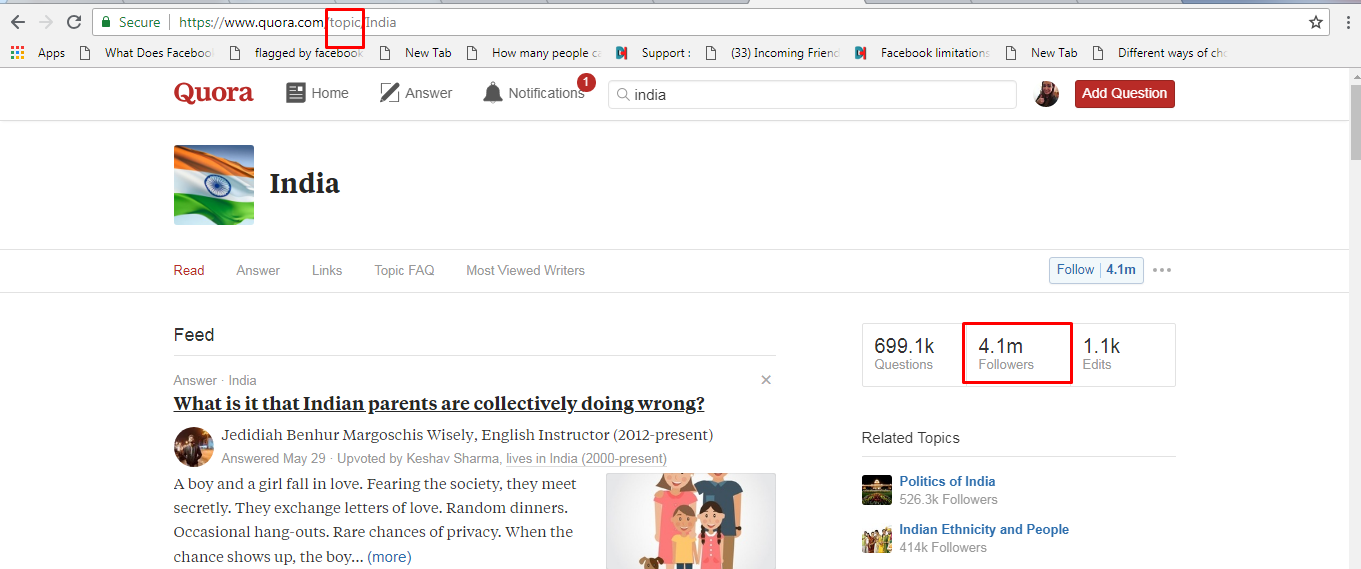Open the Answer page from header

[416, 93]
